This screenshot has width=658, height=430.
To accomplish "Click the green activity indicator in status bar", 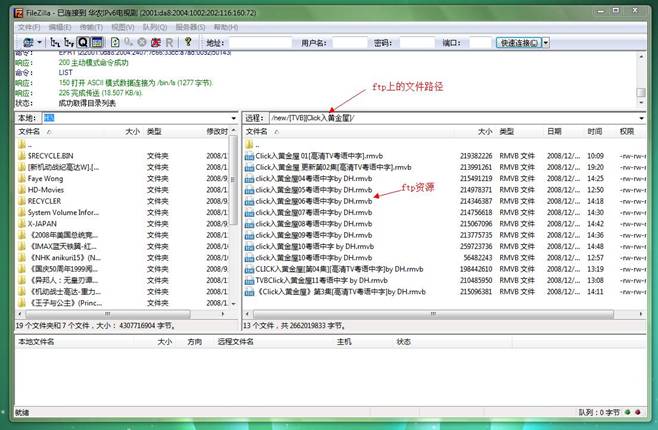I will (628, 412).
